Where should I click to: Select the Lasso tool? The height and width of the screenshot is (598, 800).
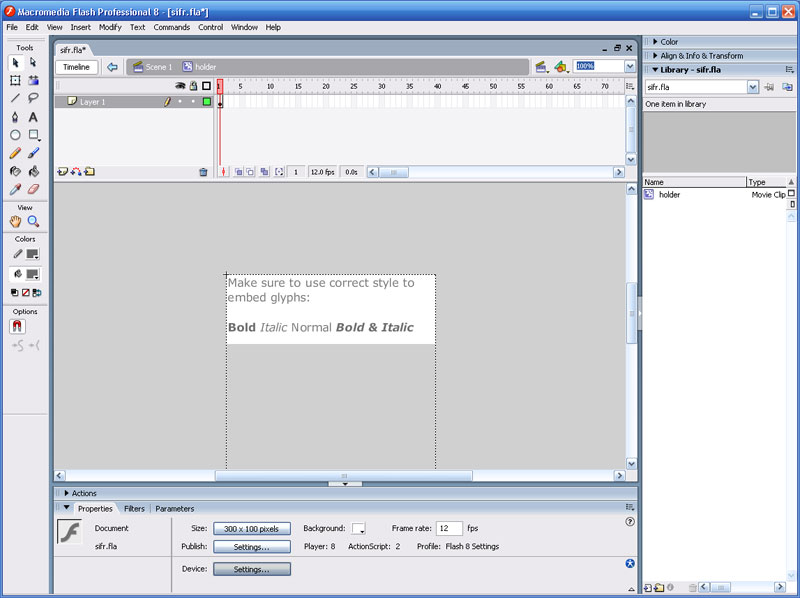point(33,98)
